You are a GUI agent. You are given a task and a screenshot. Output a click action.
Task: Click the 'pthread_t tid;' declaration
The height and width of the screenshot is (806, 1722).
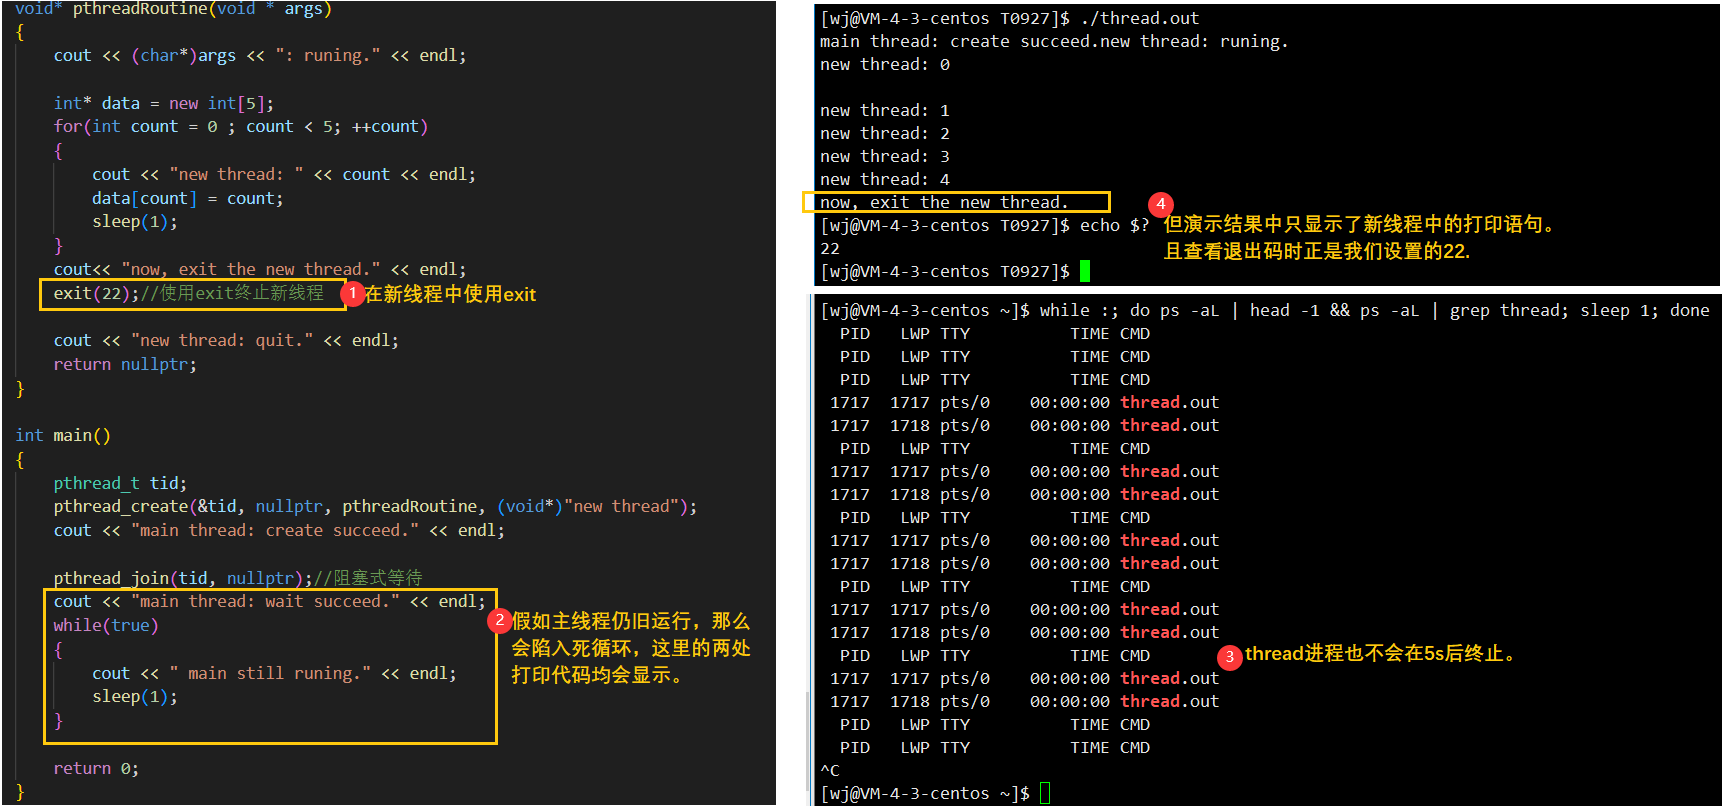120,483
